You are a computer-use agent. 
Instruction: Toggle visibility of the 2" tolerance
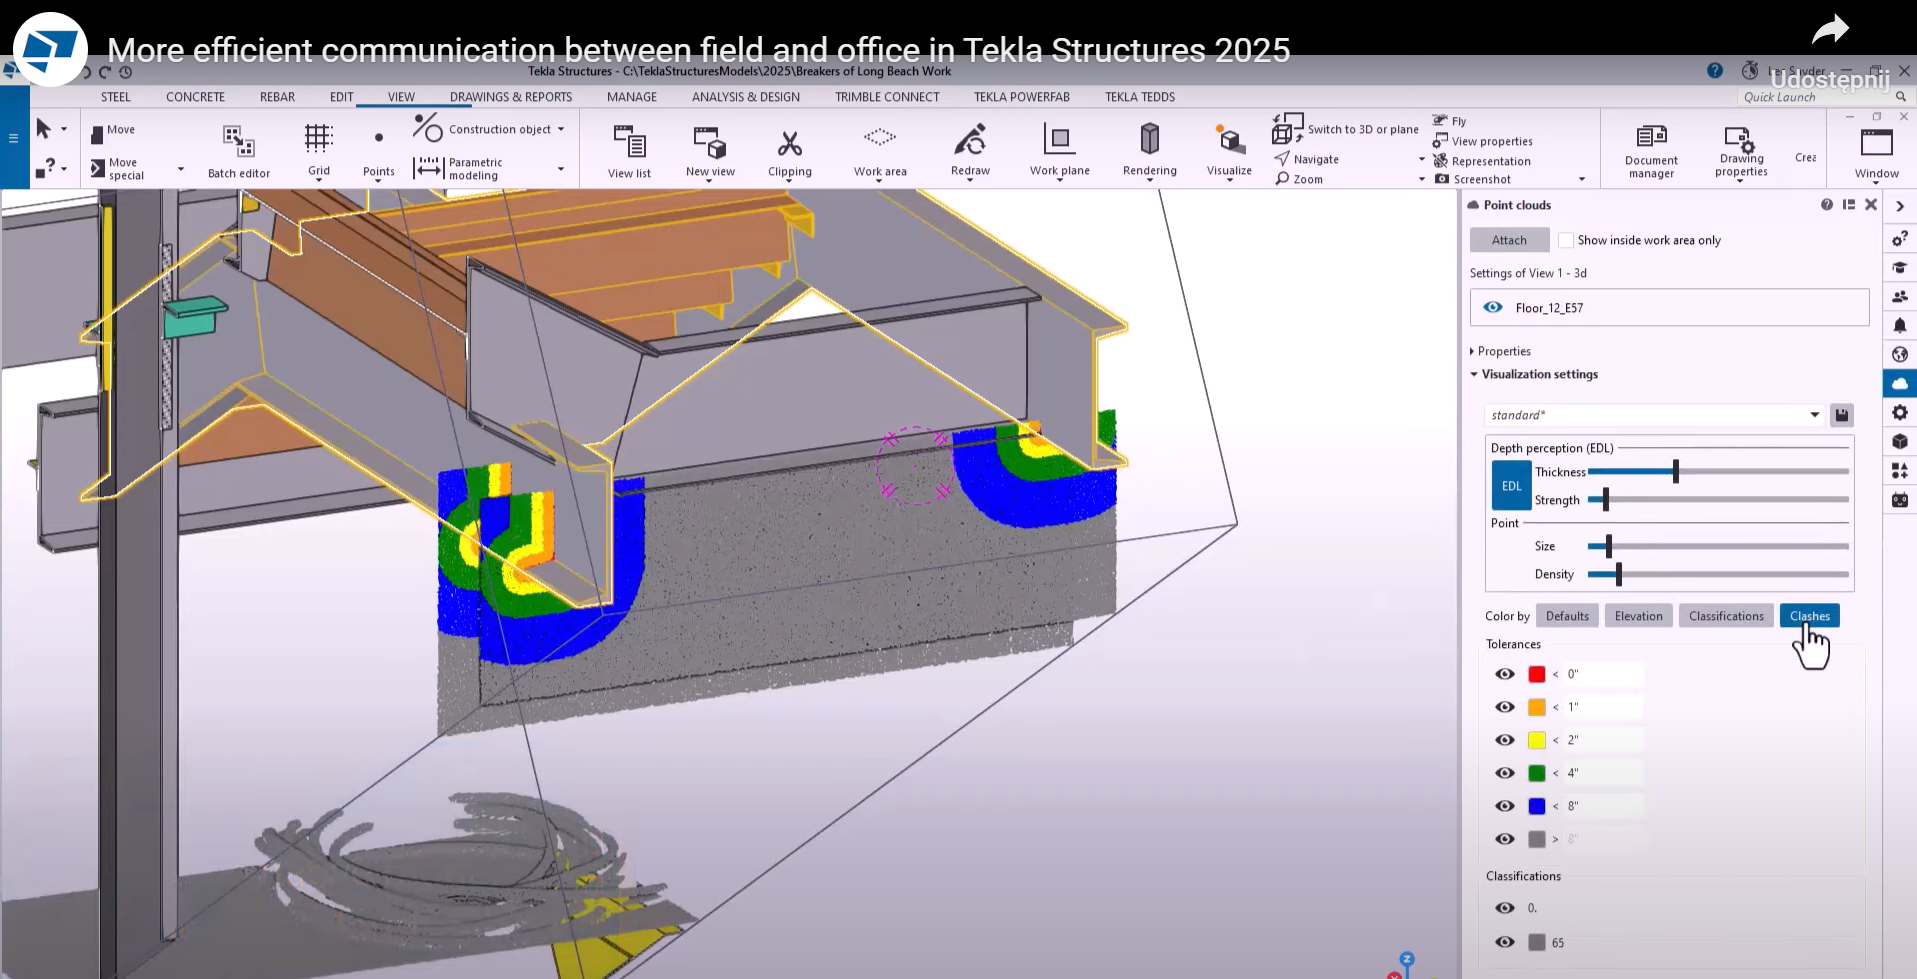click(1504, 740)
